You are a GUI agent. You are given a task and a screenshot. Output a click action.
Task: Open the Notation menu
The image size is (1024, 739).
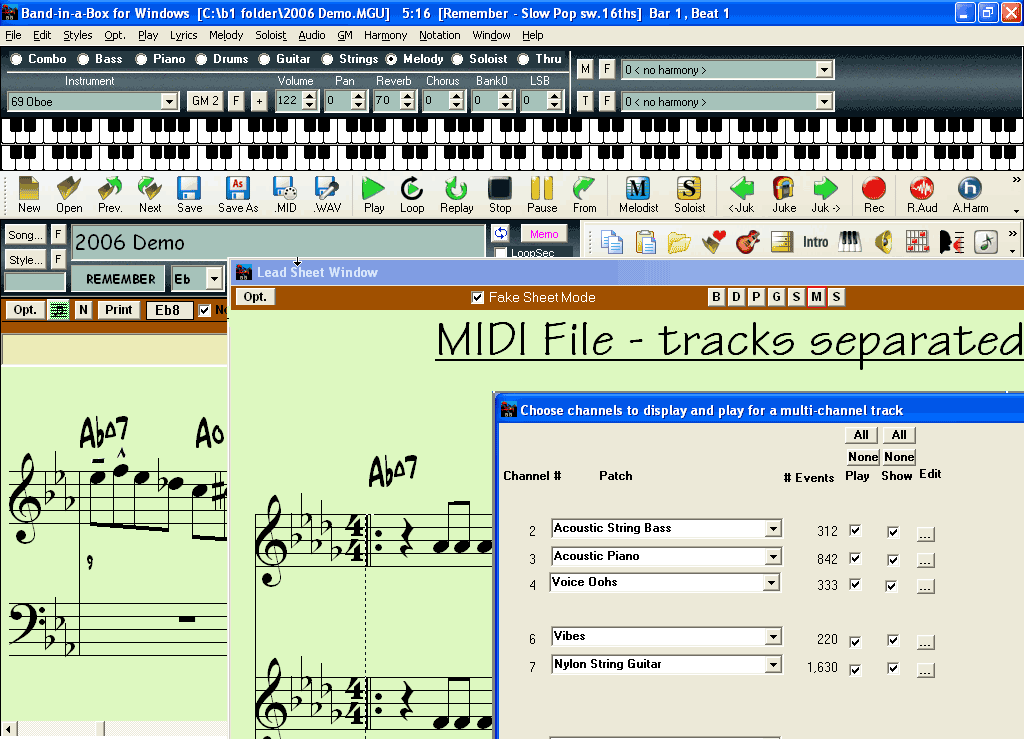440,35
